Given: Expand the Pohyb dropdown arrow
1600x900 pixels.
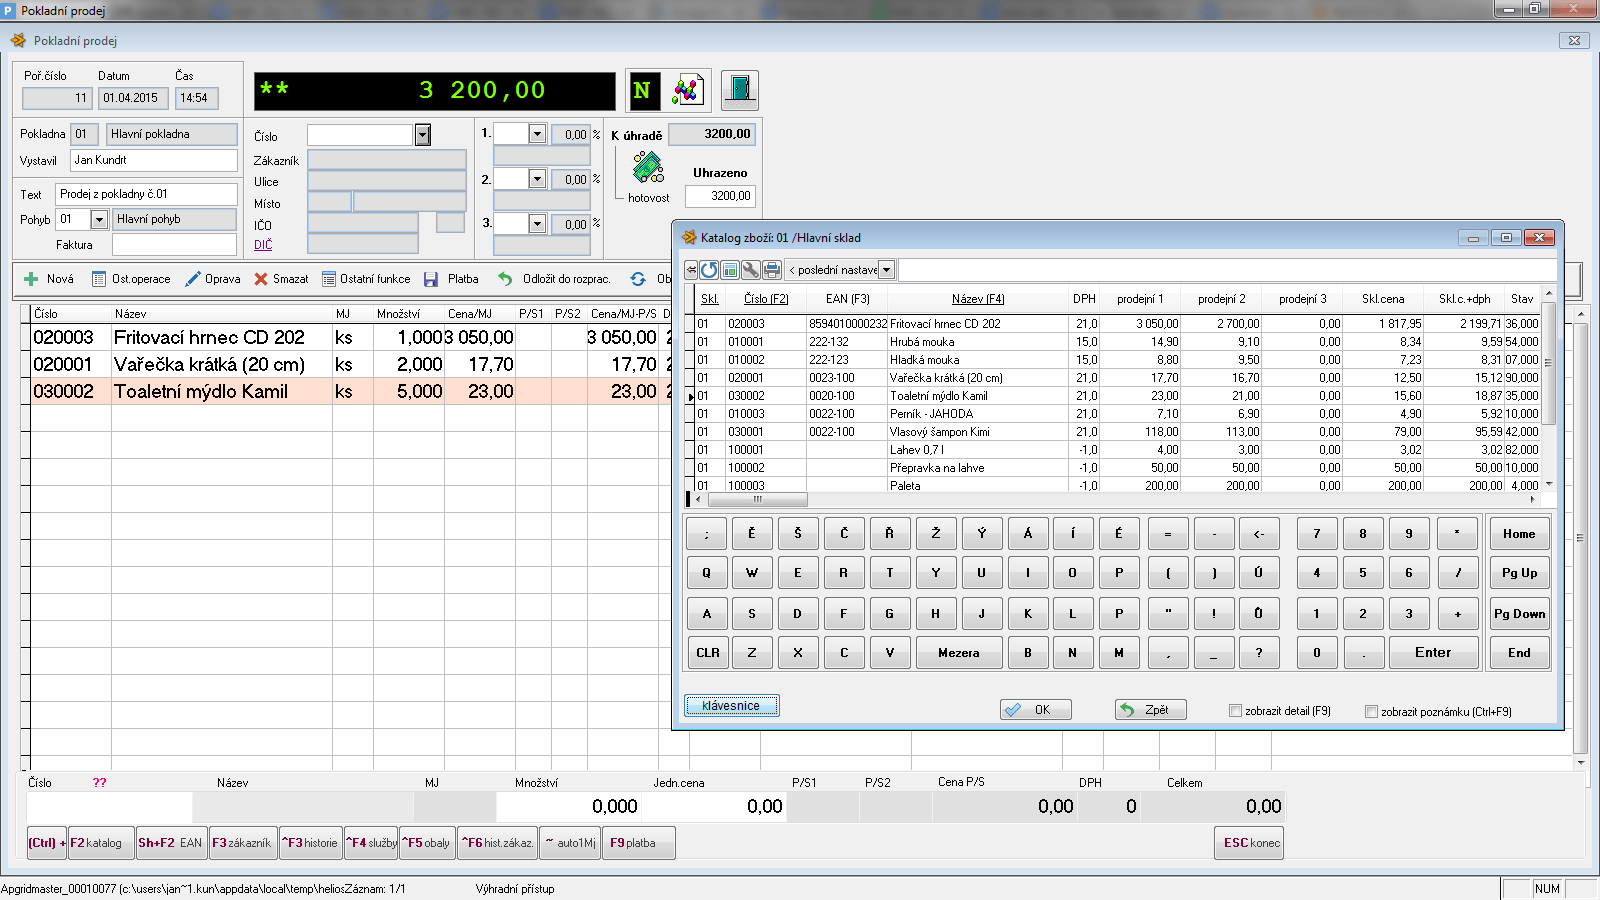Looking at the screenshot, I should (99, 220).
